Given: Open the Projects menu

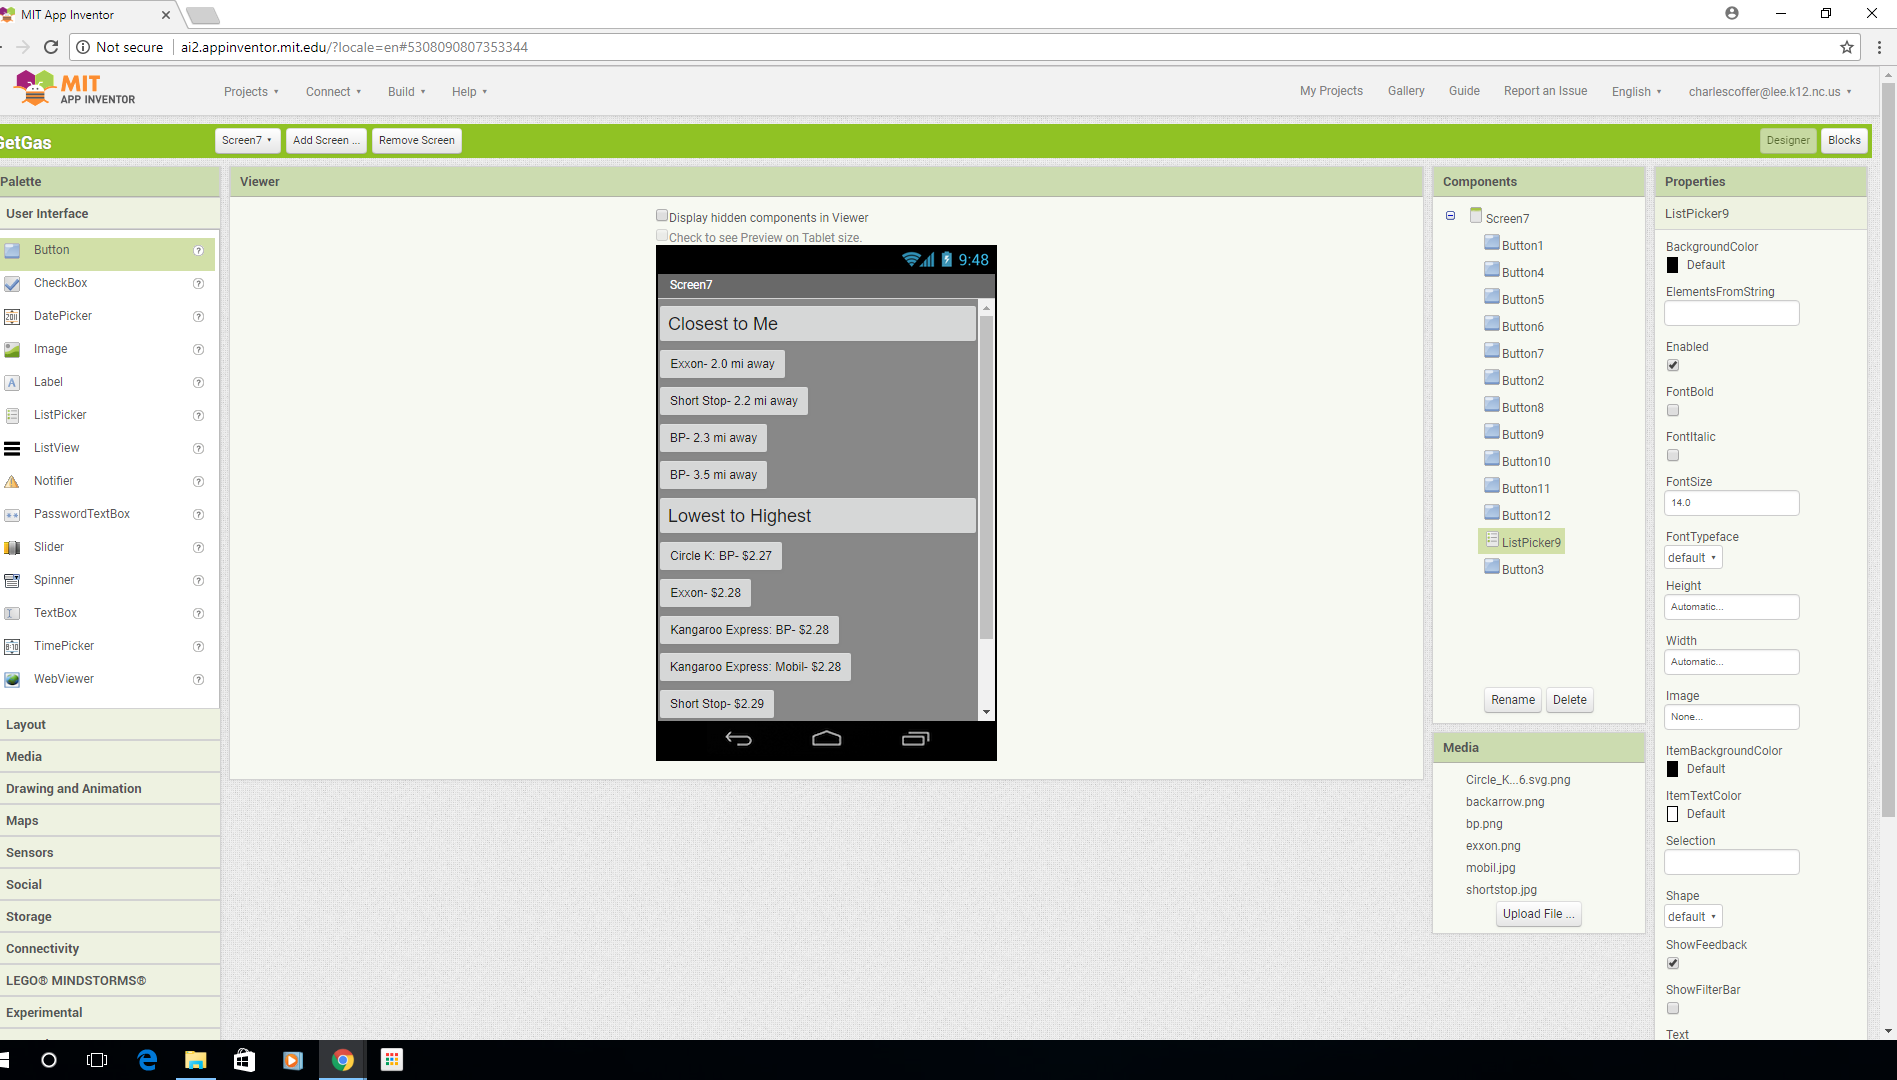Looking at the screenshot, I should coord(251,92).
